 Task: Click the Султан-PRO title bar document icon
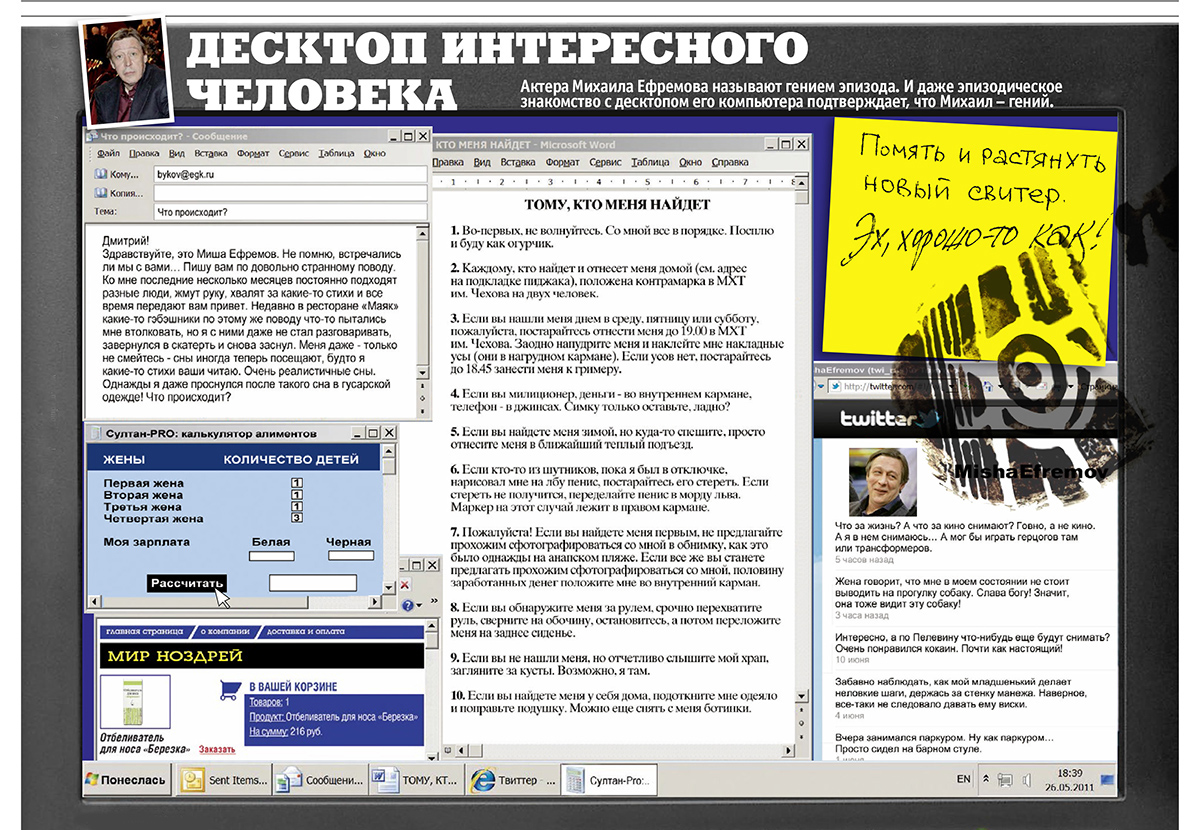coord(95,433)
